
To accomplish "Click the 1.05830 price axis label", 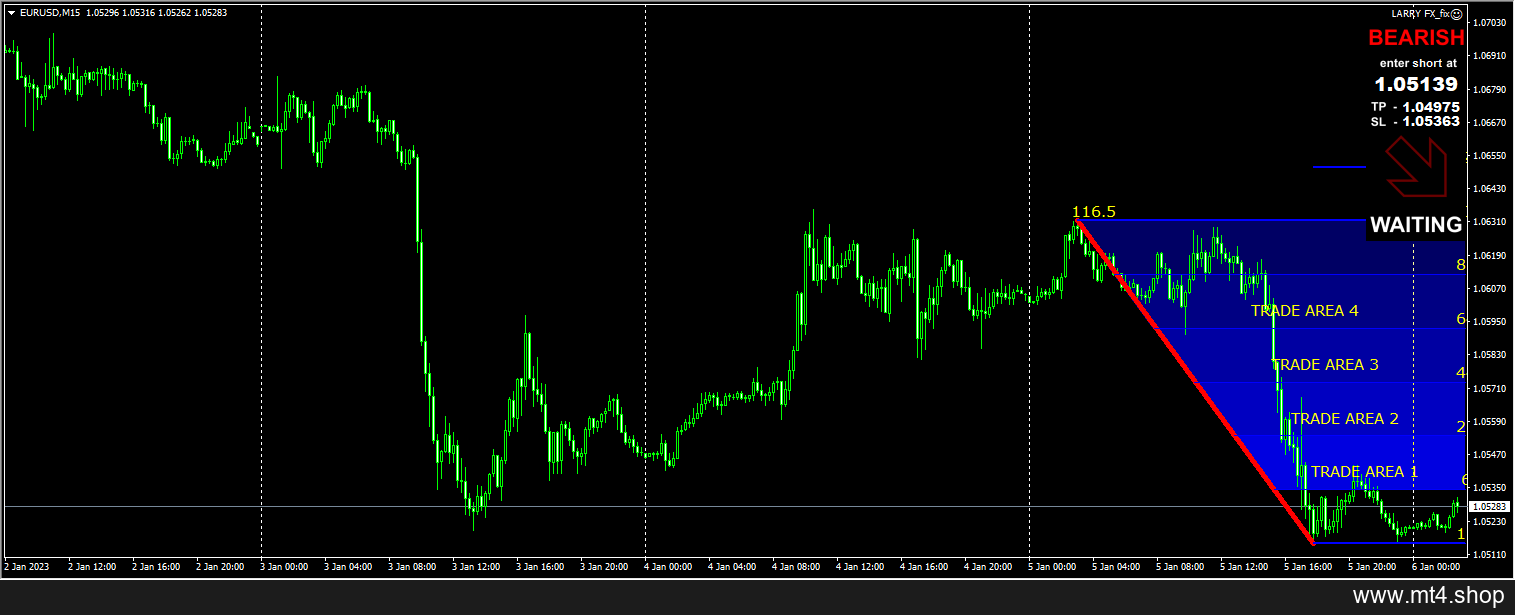I will click(x=1491, y=355).
